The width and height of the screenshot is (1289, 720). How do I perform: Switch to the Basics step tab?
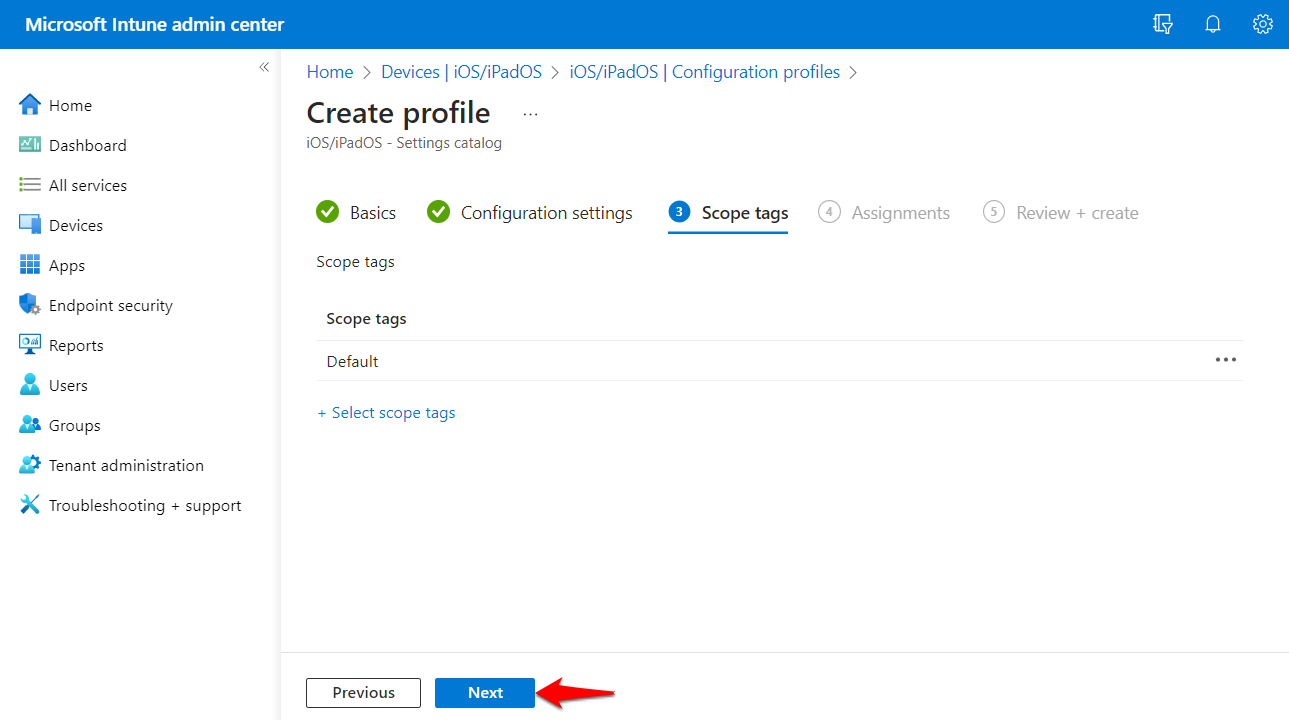pyautogui.click(x=356, y=213)
